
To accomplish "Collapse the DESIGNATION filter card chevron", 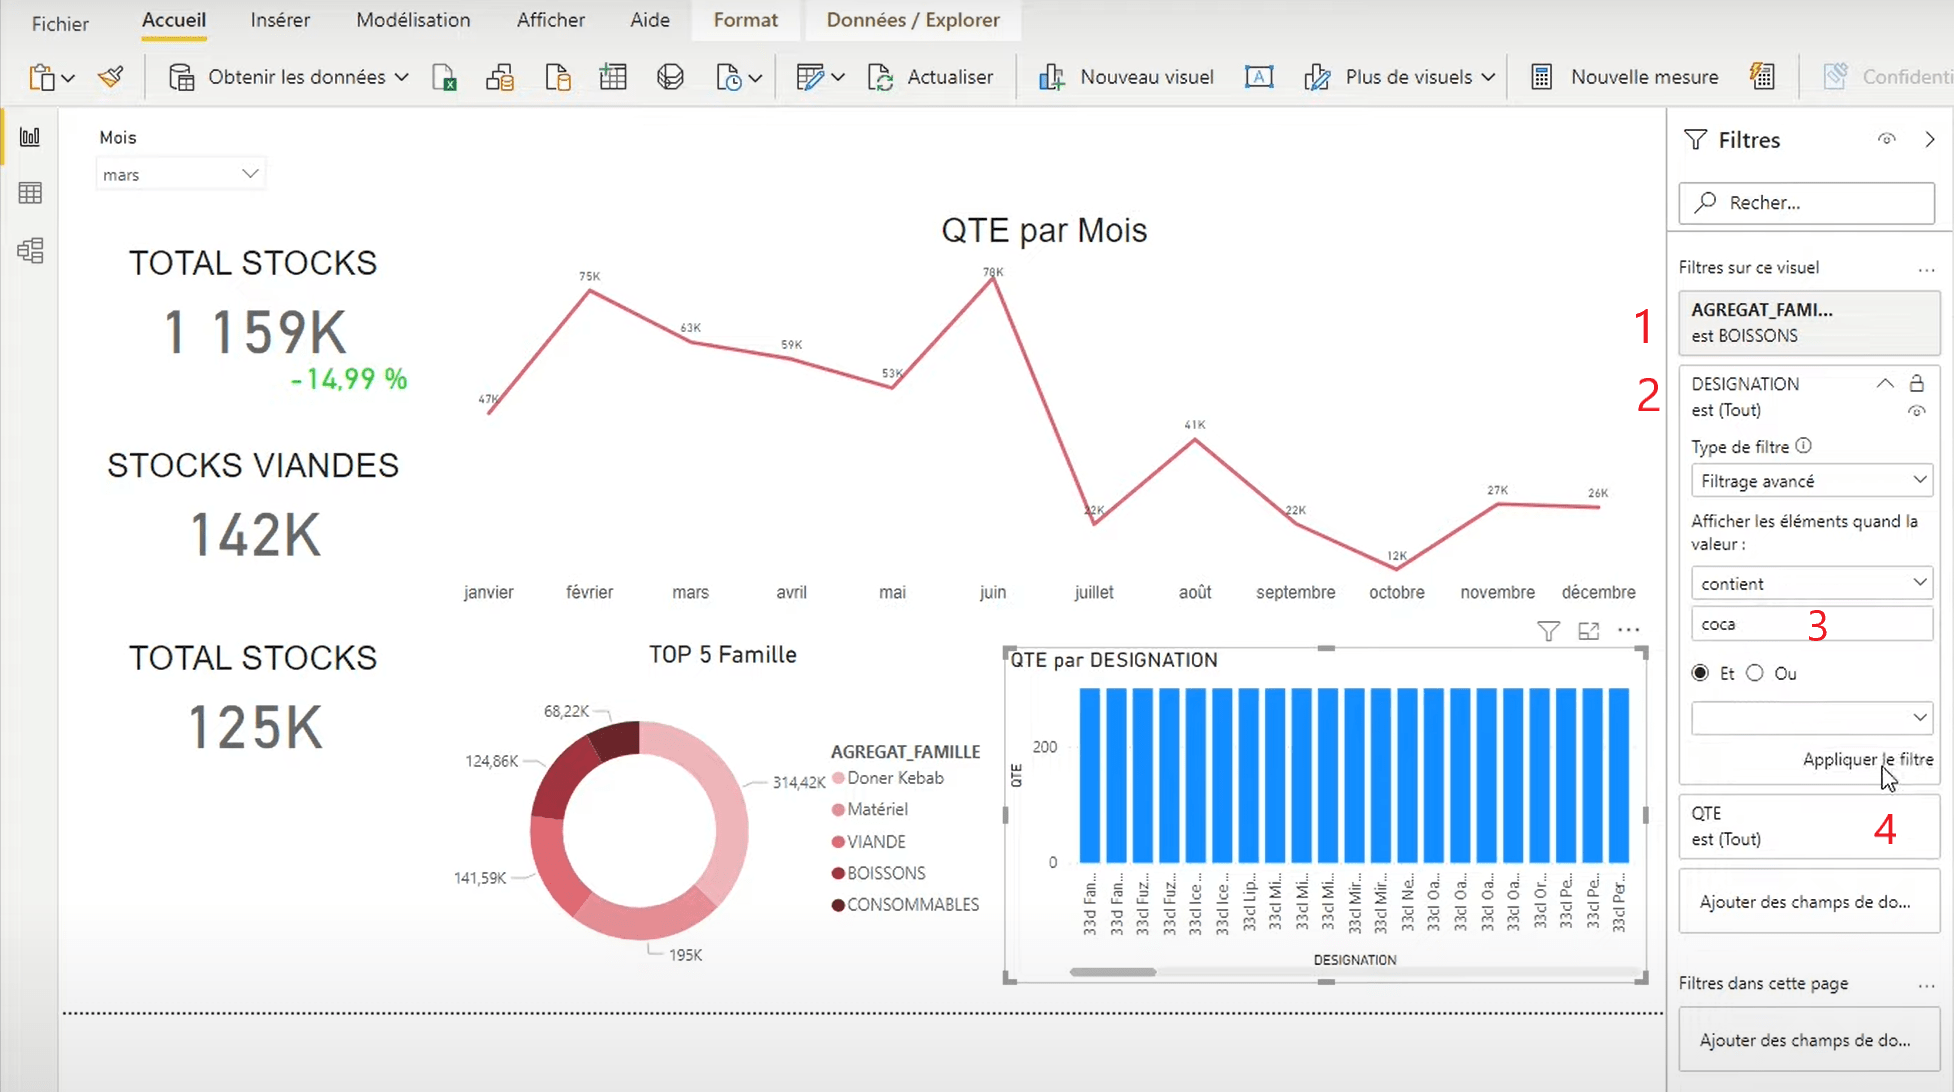I will pos(1885,383).
